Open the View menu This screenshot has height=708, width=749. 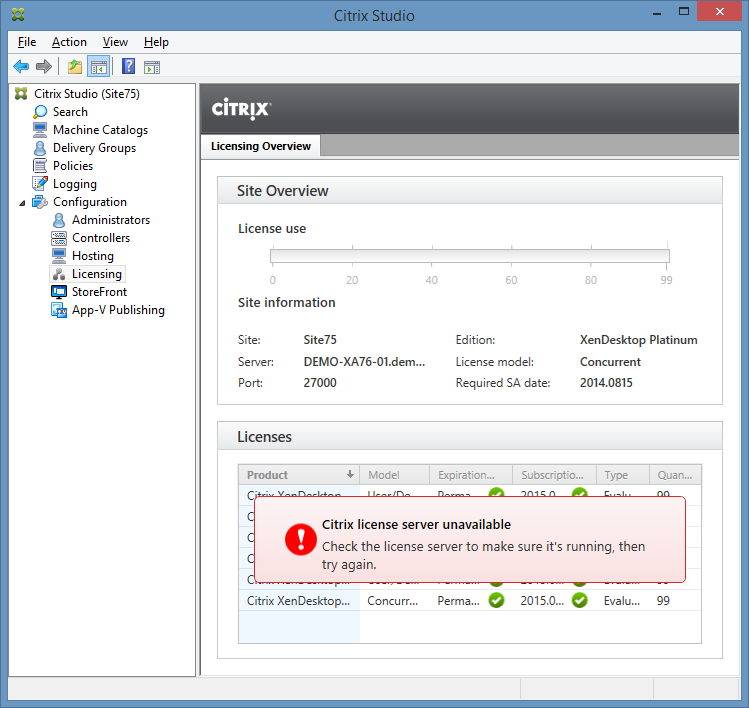115,42
